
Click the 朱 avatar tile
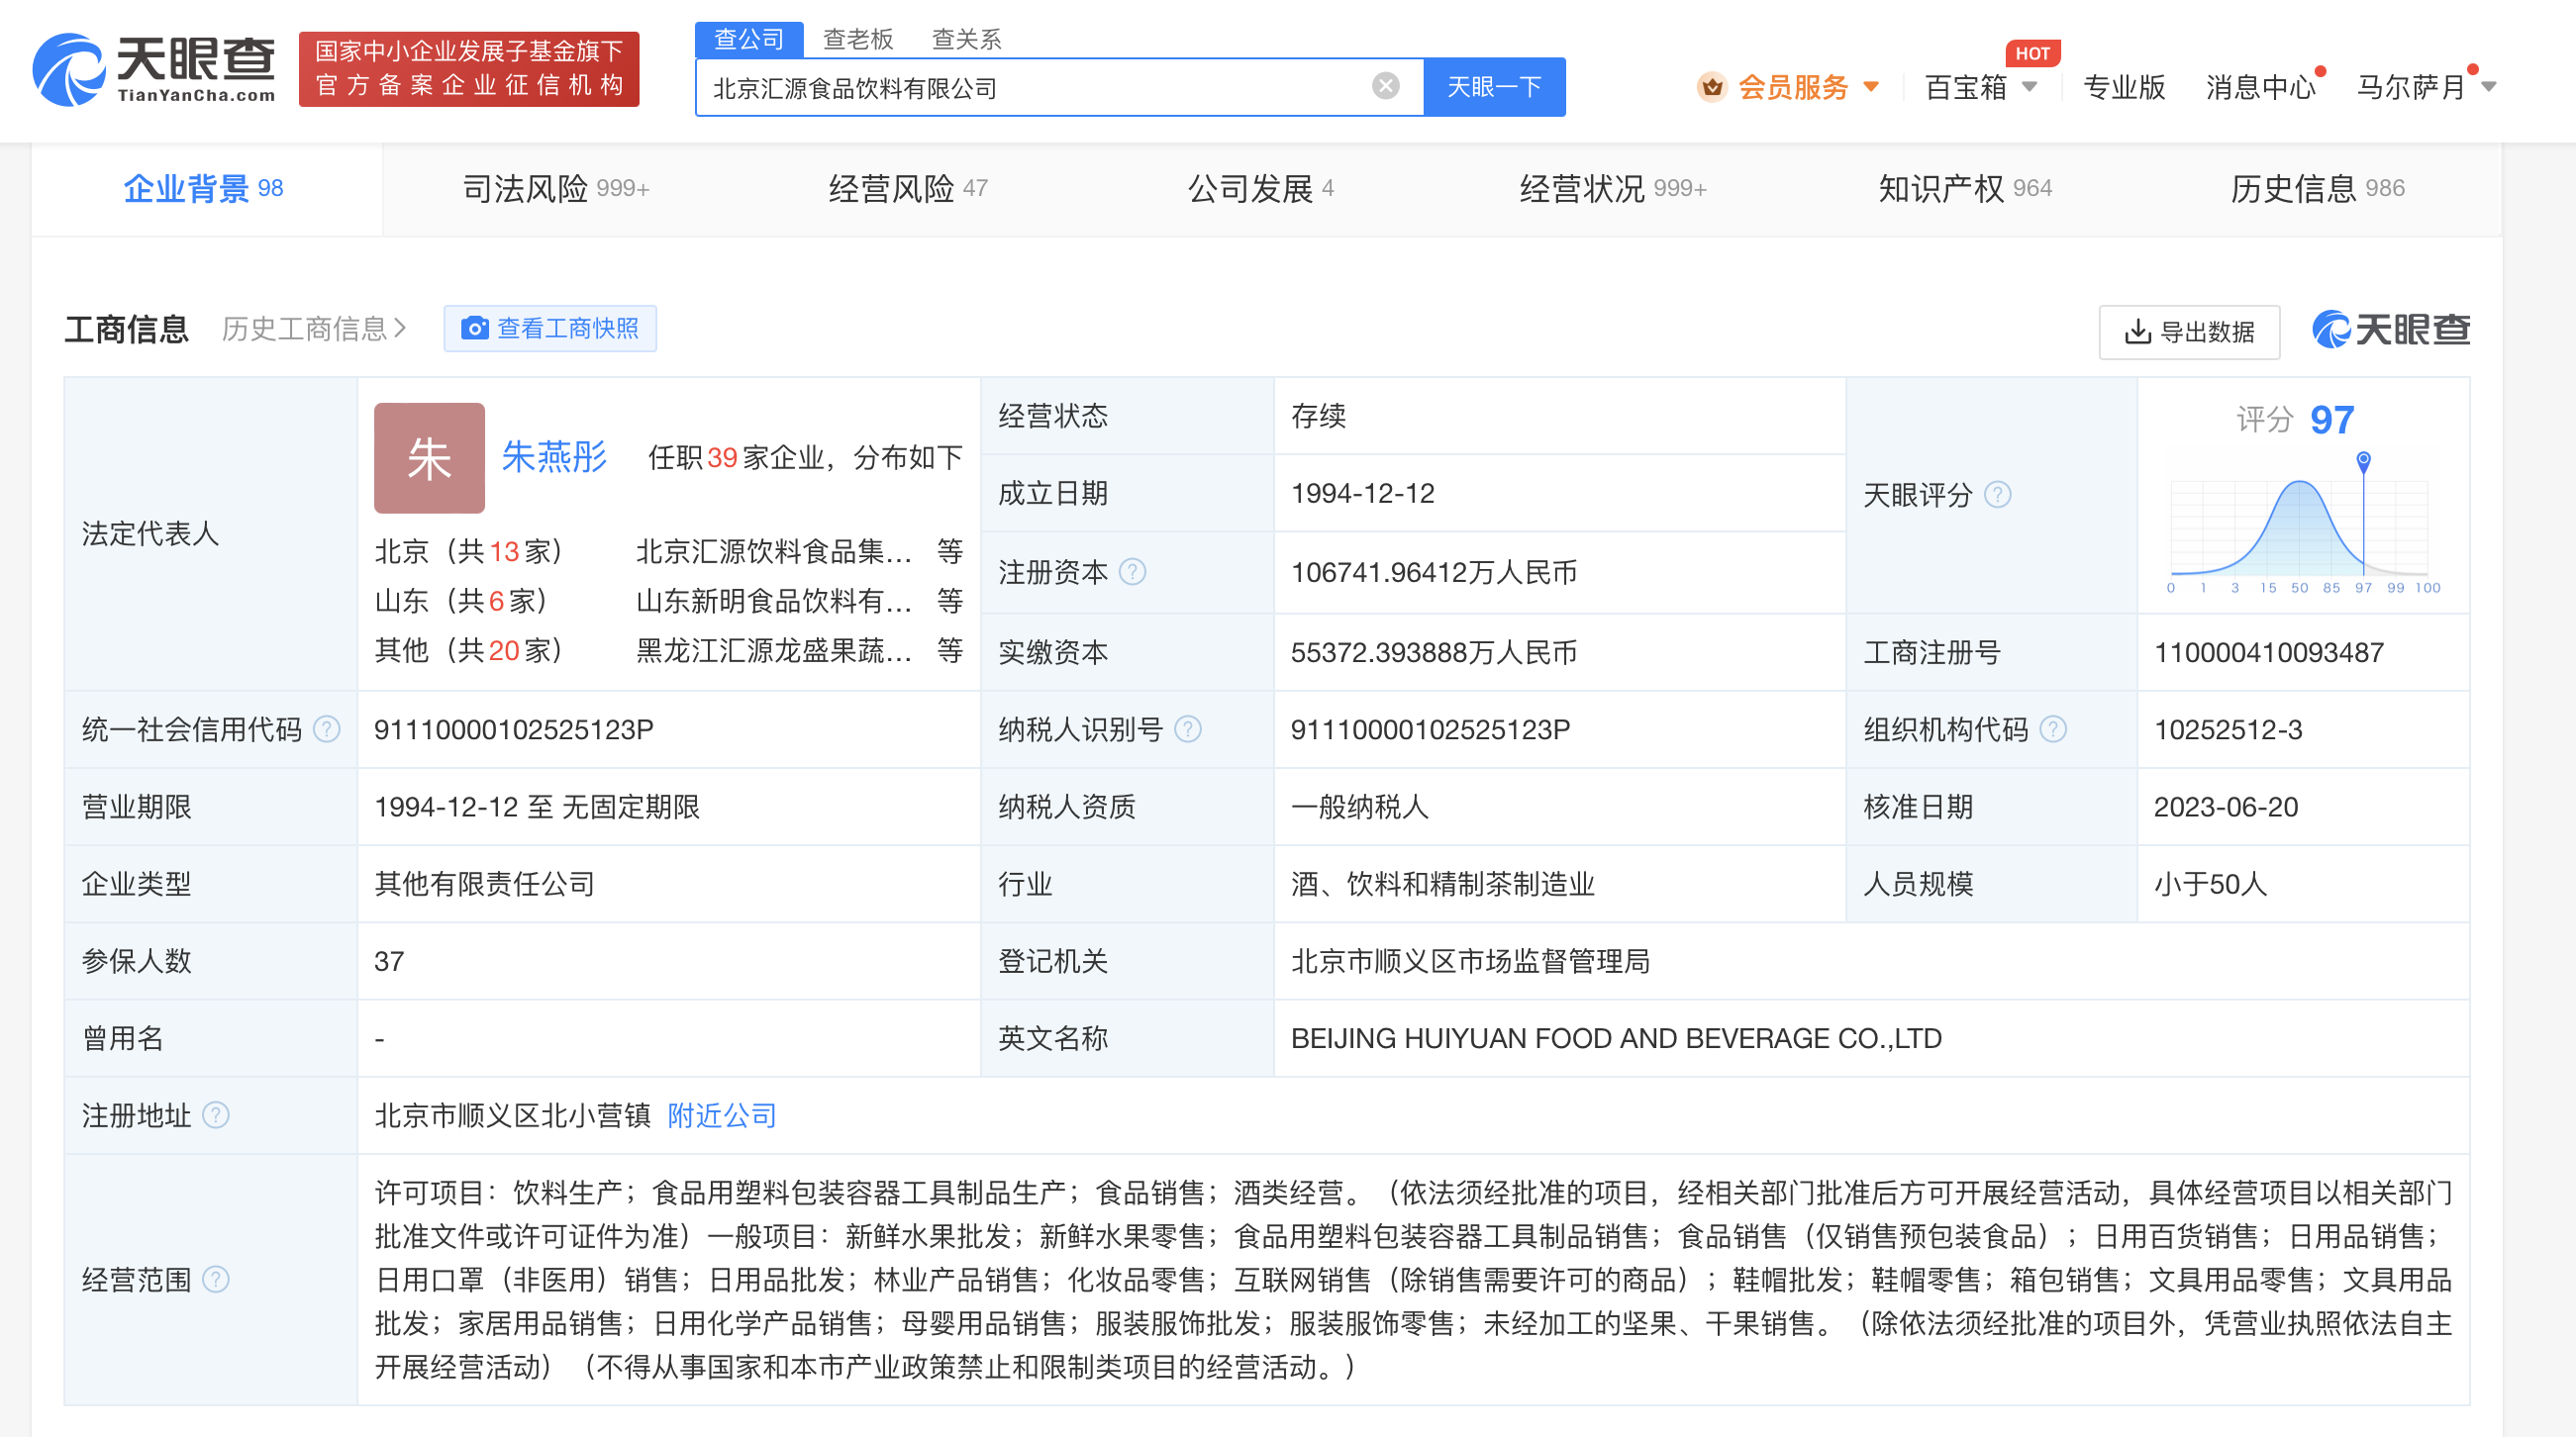429,458
